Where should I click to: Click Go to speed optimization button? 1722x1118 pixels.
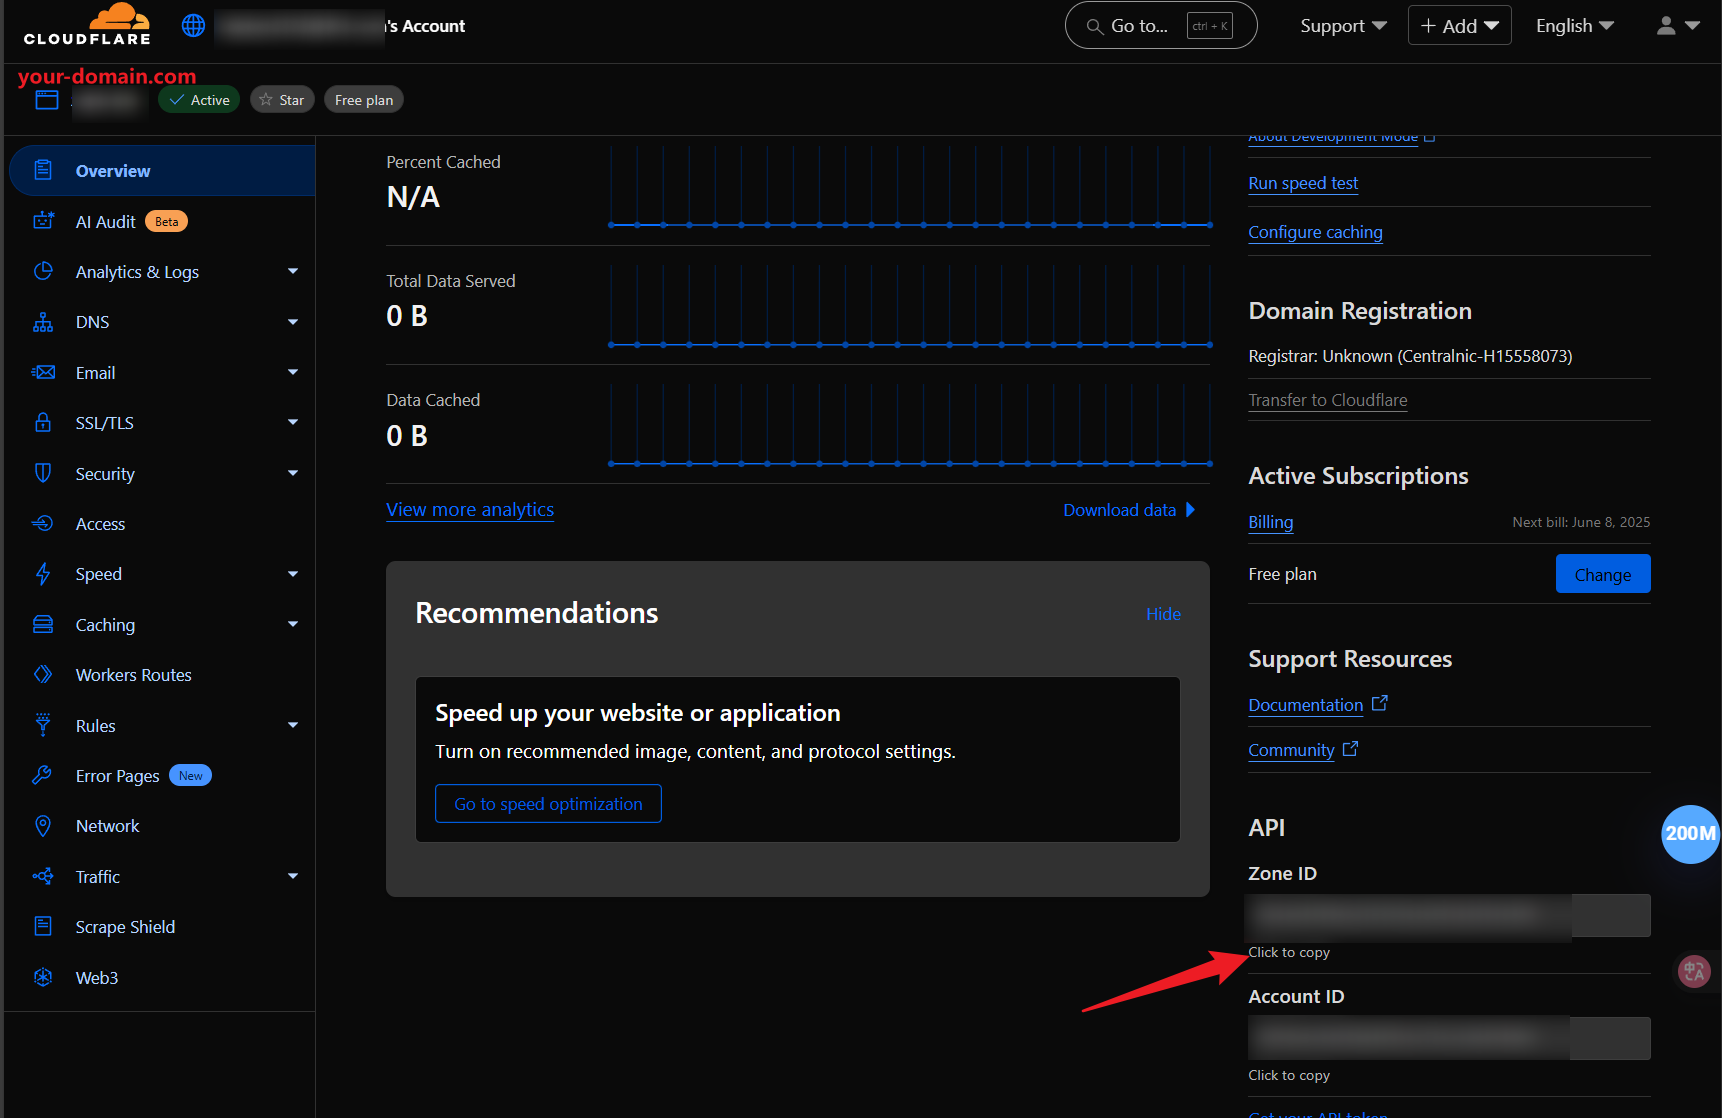(x=548, y=804)
